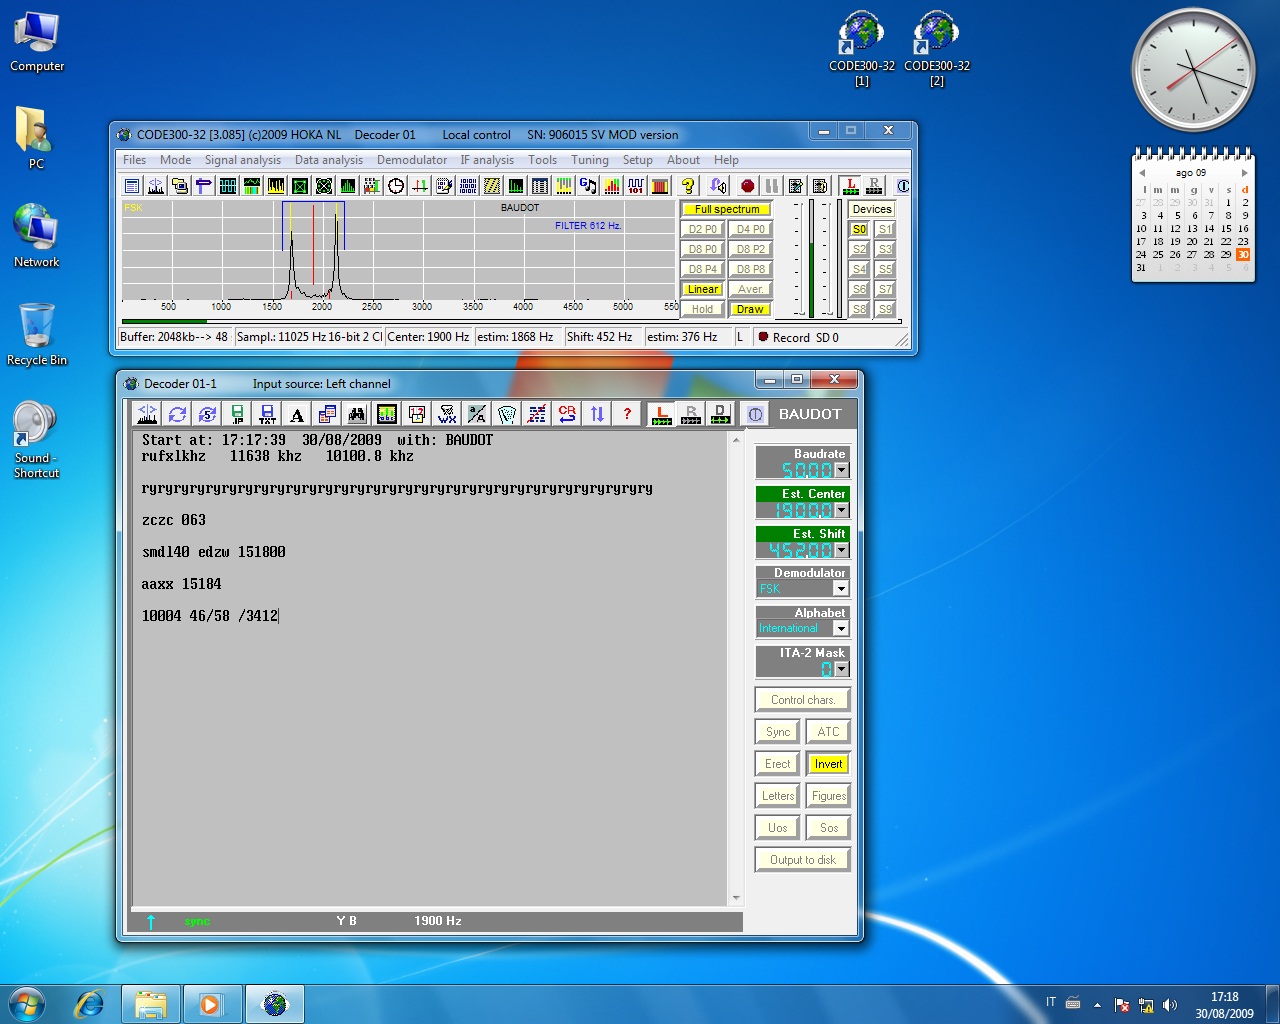
Task: Click the red question mark icon in decoder toolbar
Action: tap(627, 414)
